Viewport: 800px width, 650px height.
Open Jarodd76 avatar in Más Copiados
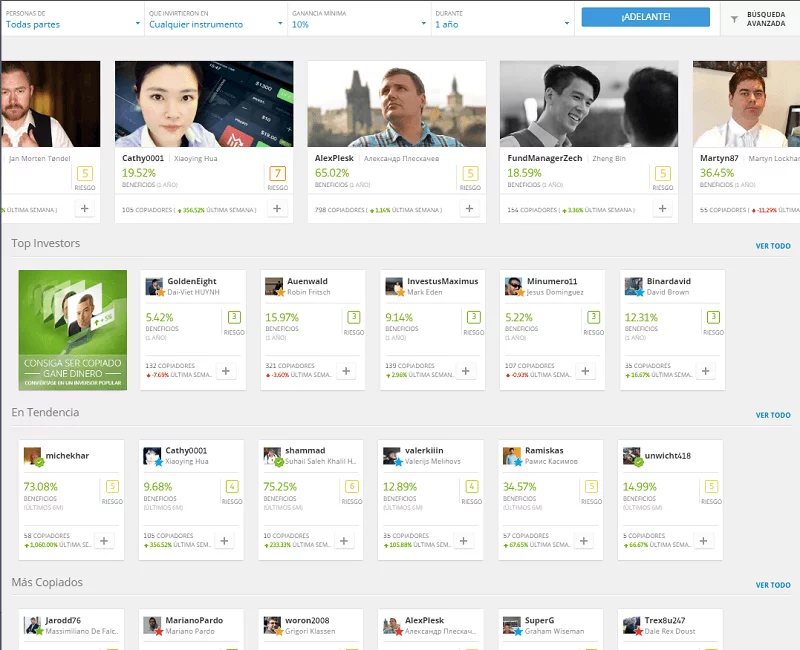coord(33,626)
